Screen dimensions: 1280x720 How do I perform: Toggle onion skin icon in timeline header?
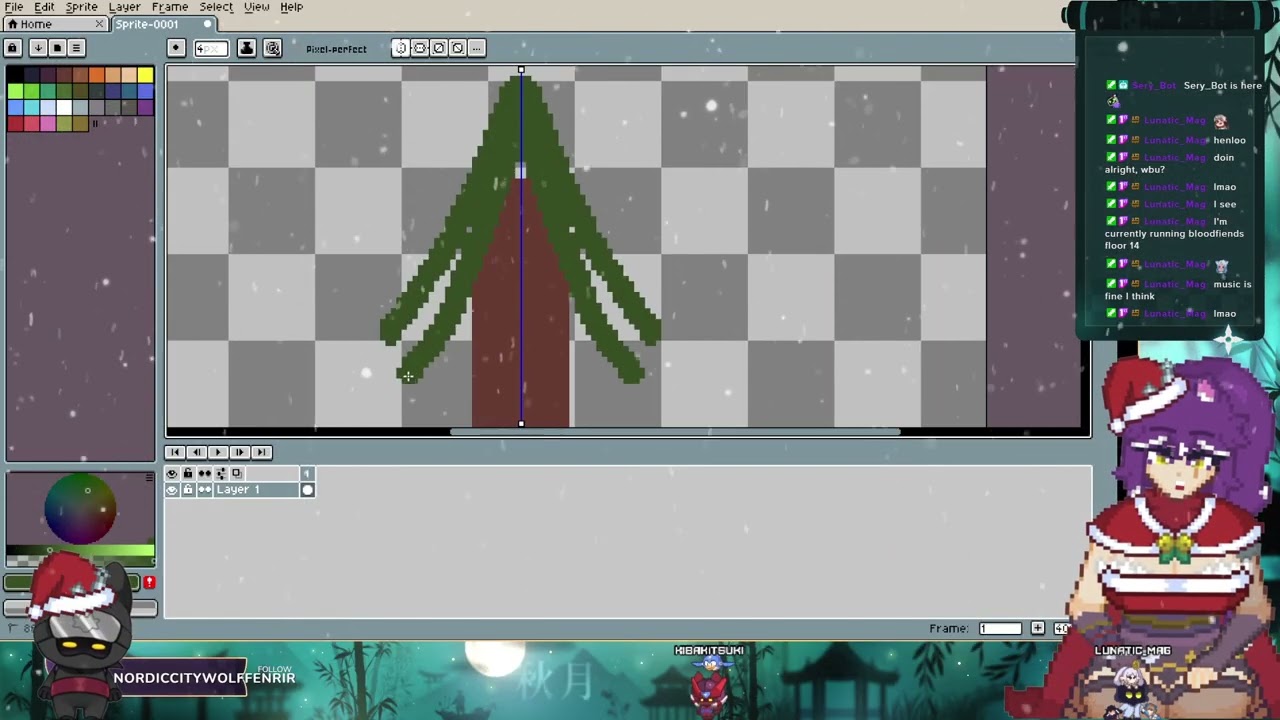coord(236,473)
